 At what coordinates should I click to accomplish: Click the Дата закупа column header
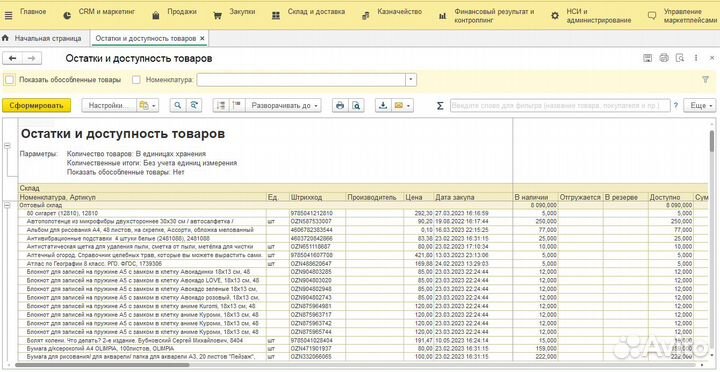[473, 197]
